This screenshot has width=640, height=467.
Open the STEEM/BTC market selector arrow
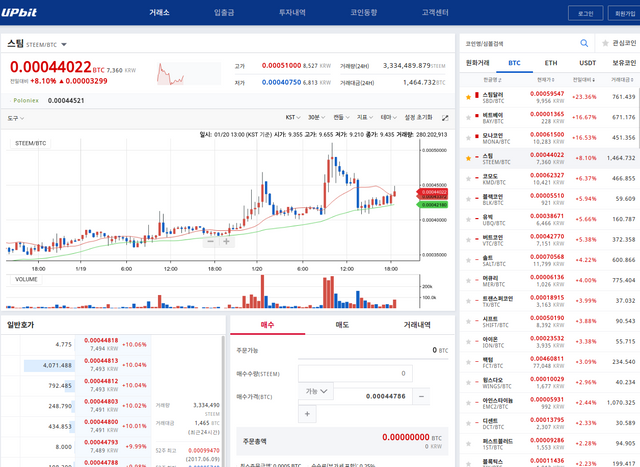tap(64, 44)
